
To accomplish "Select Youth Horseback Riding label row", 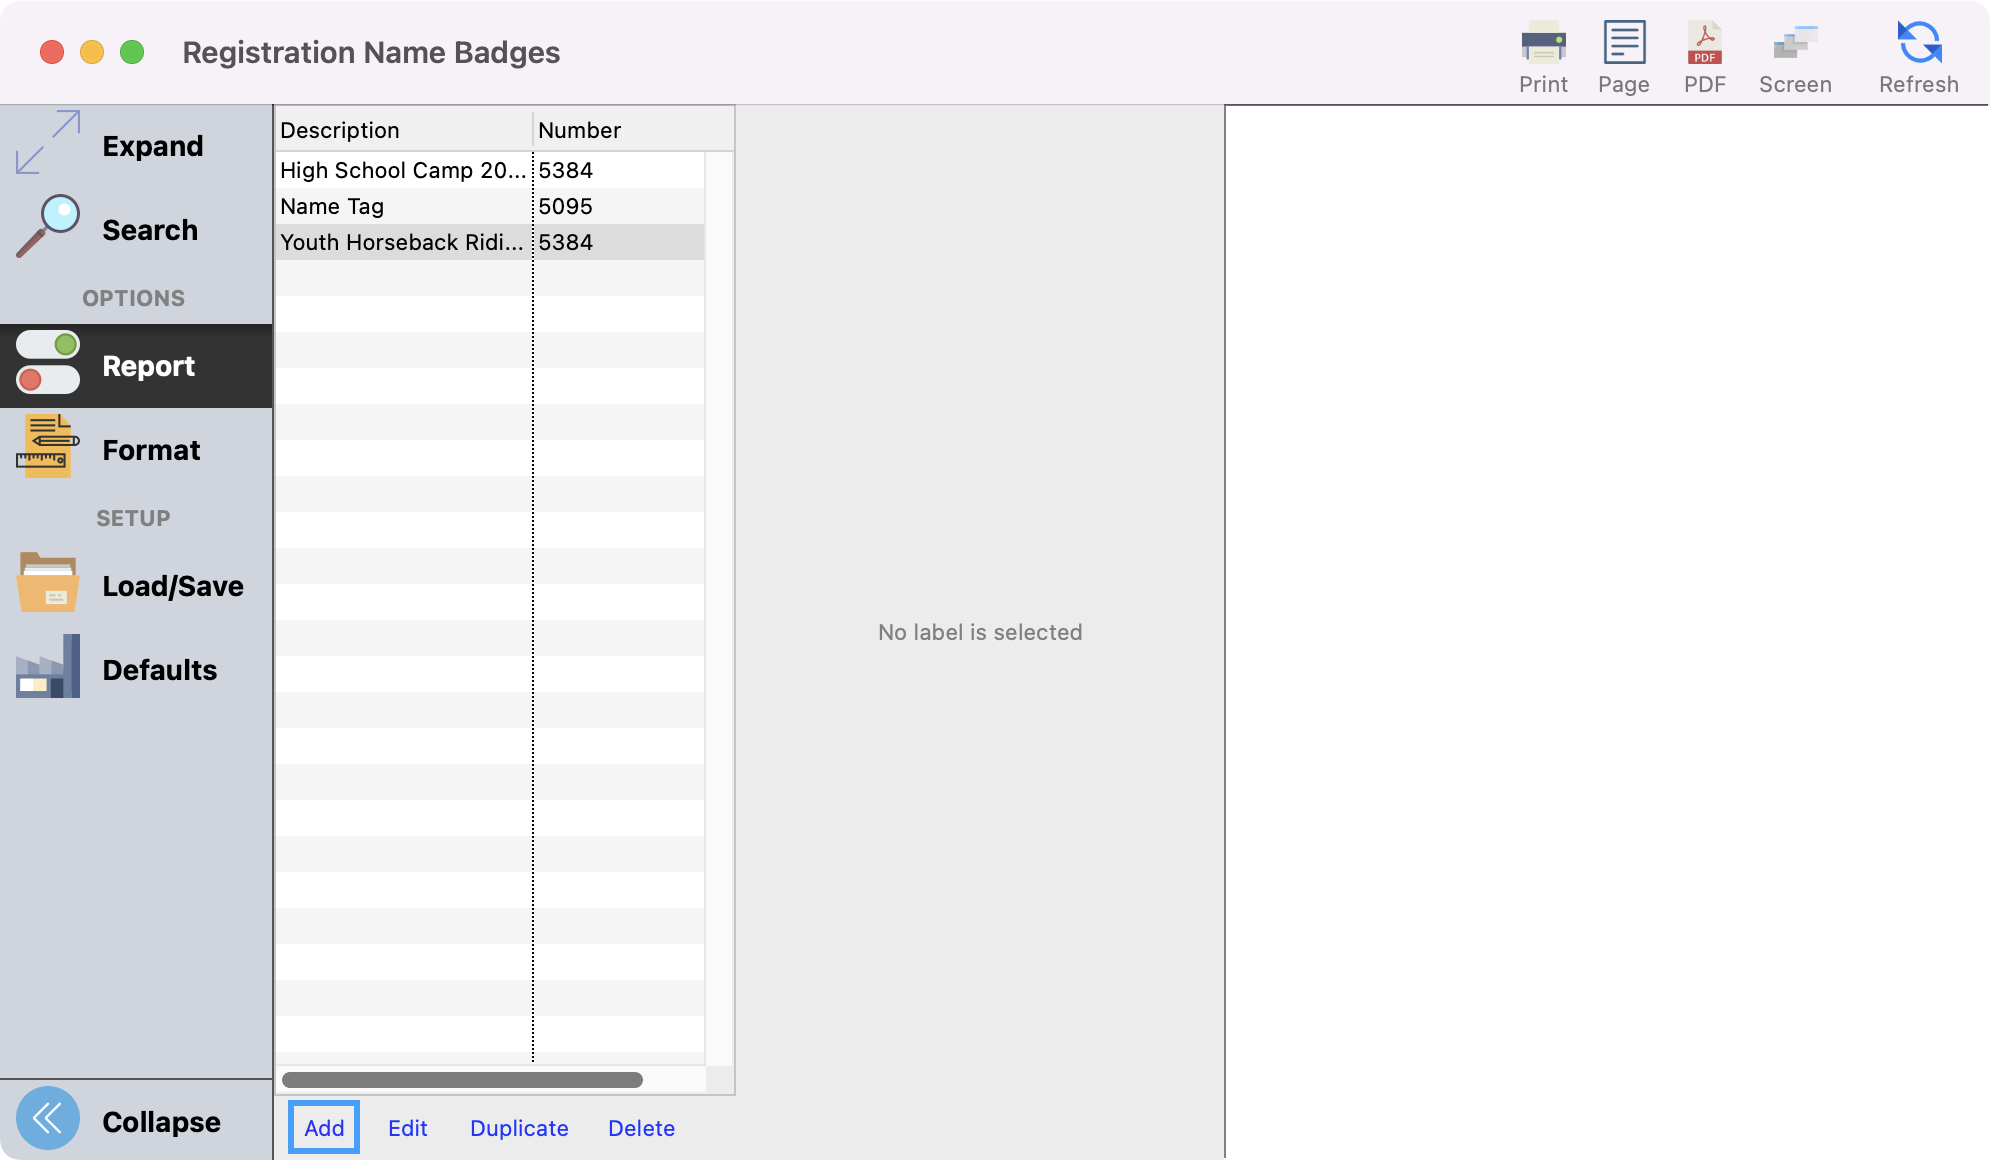I will [x=402, y=242].
